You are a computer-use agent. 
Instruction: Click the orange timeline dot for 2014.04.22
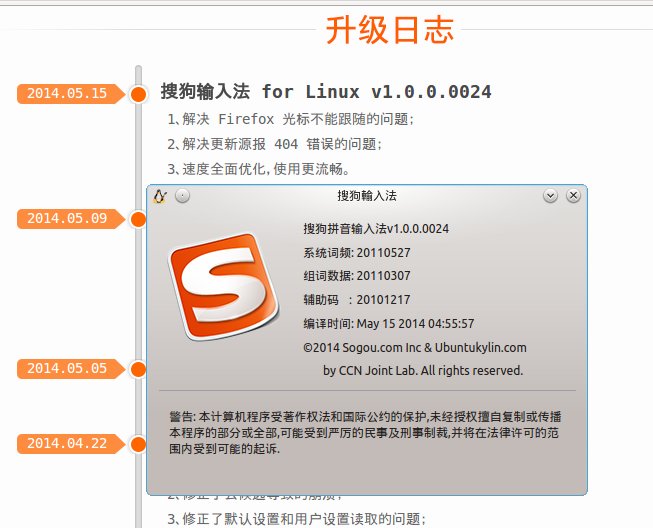pos(138,444)
